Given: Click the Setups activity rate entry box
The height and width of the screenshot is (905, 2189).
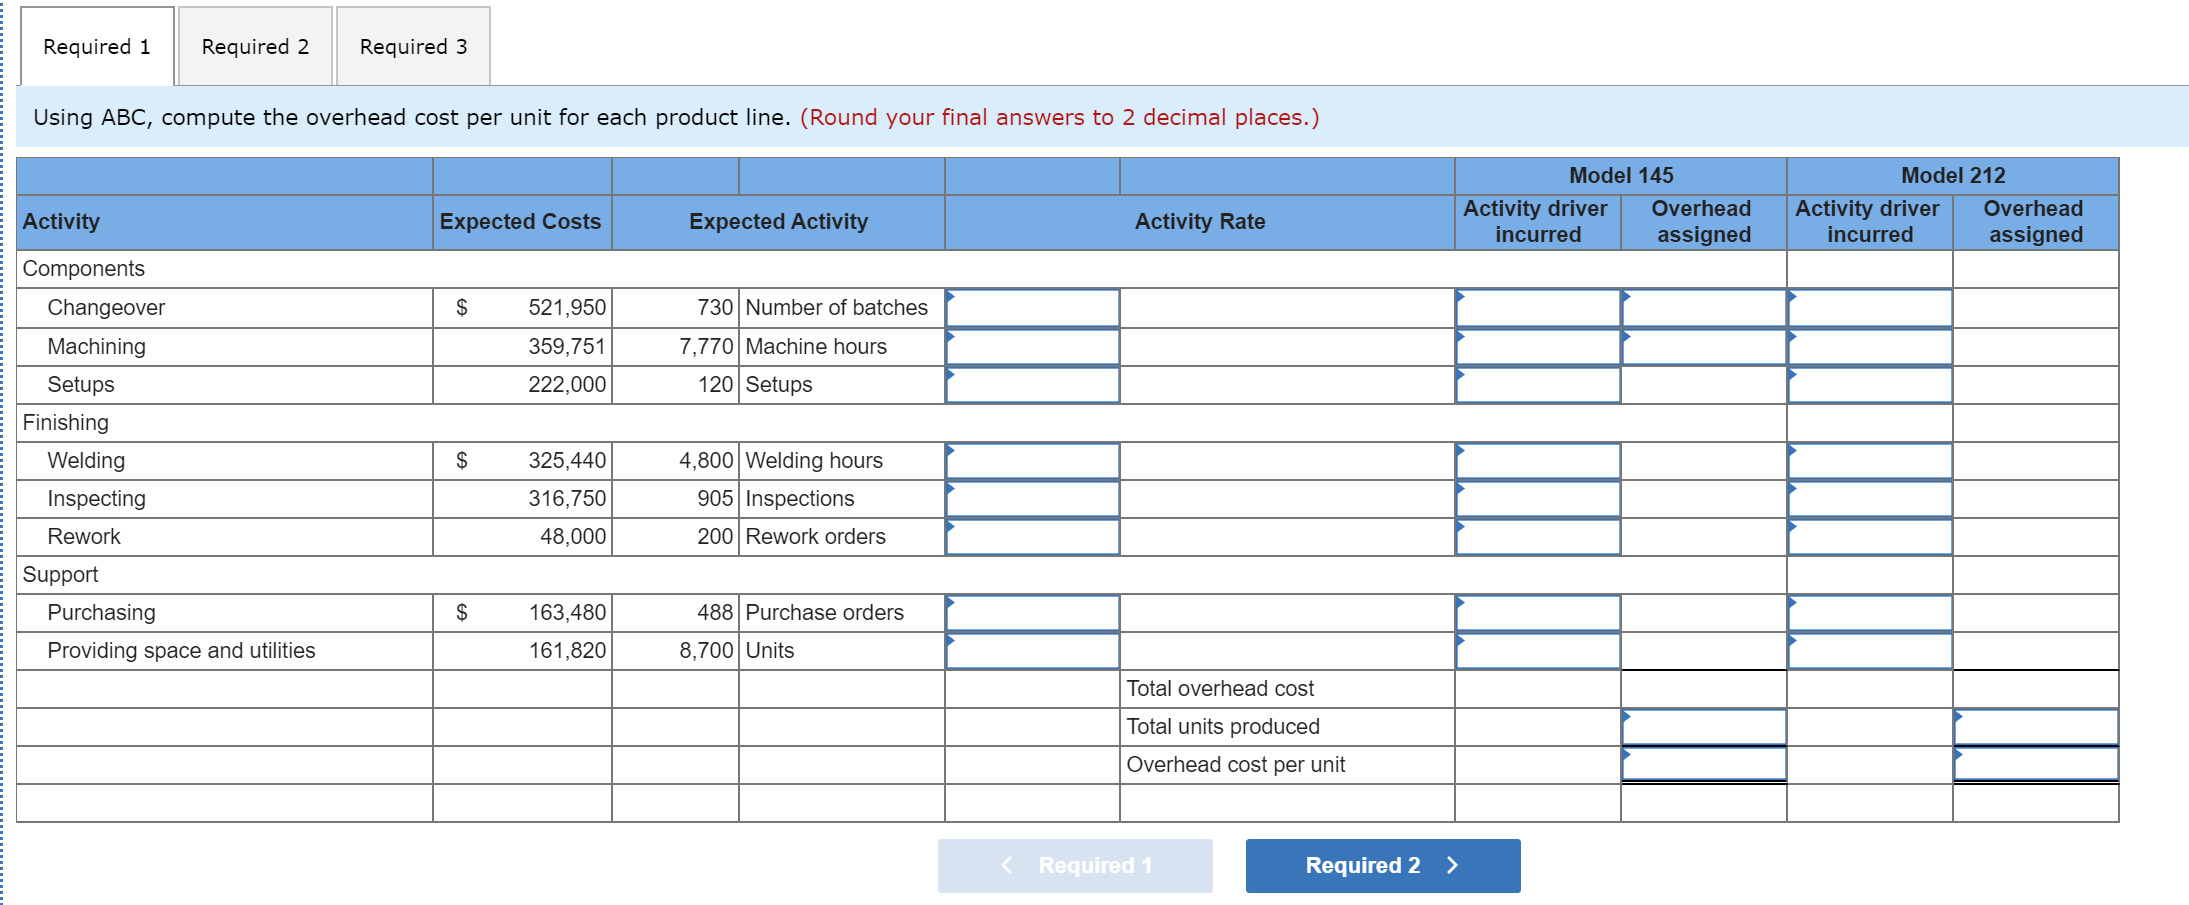Looking at the screenshot, I should tap(1032, 384).
